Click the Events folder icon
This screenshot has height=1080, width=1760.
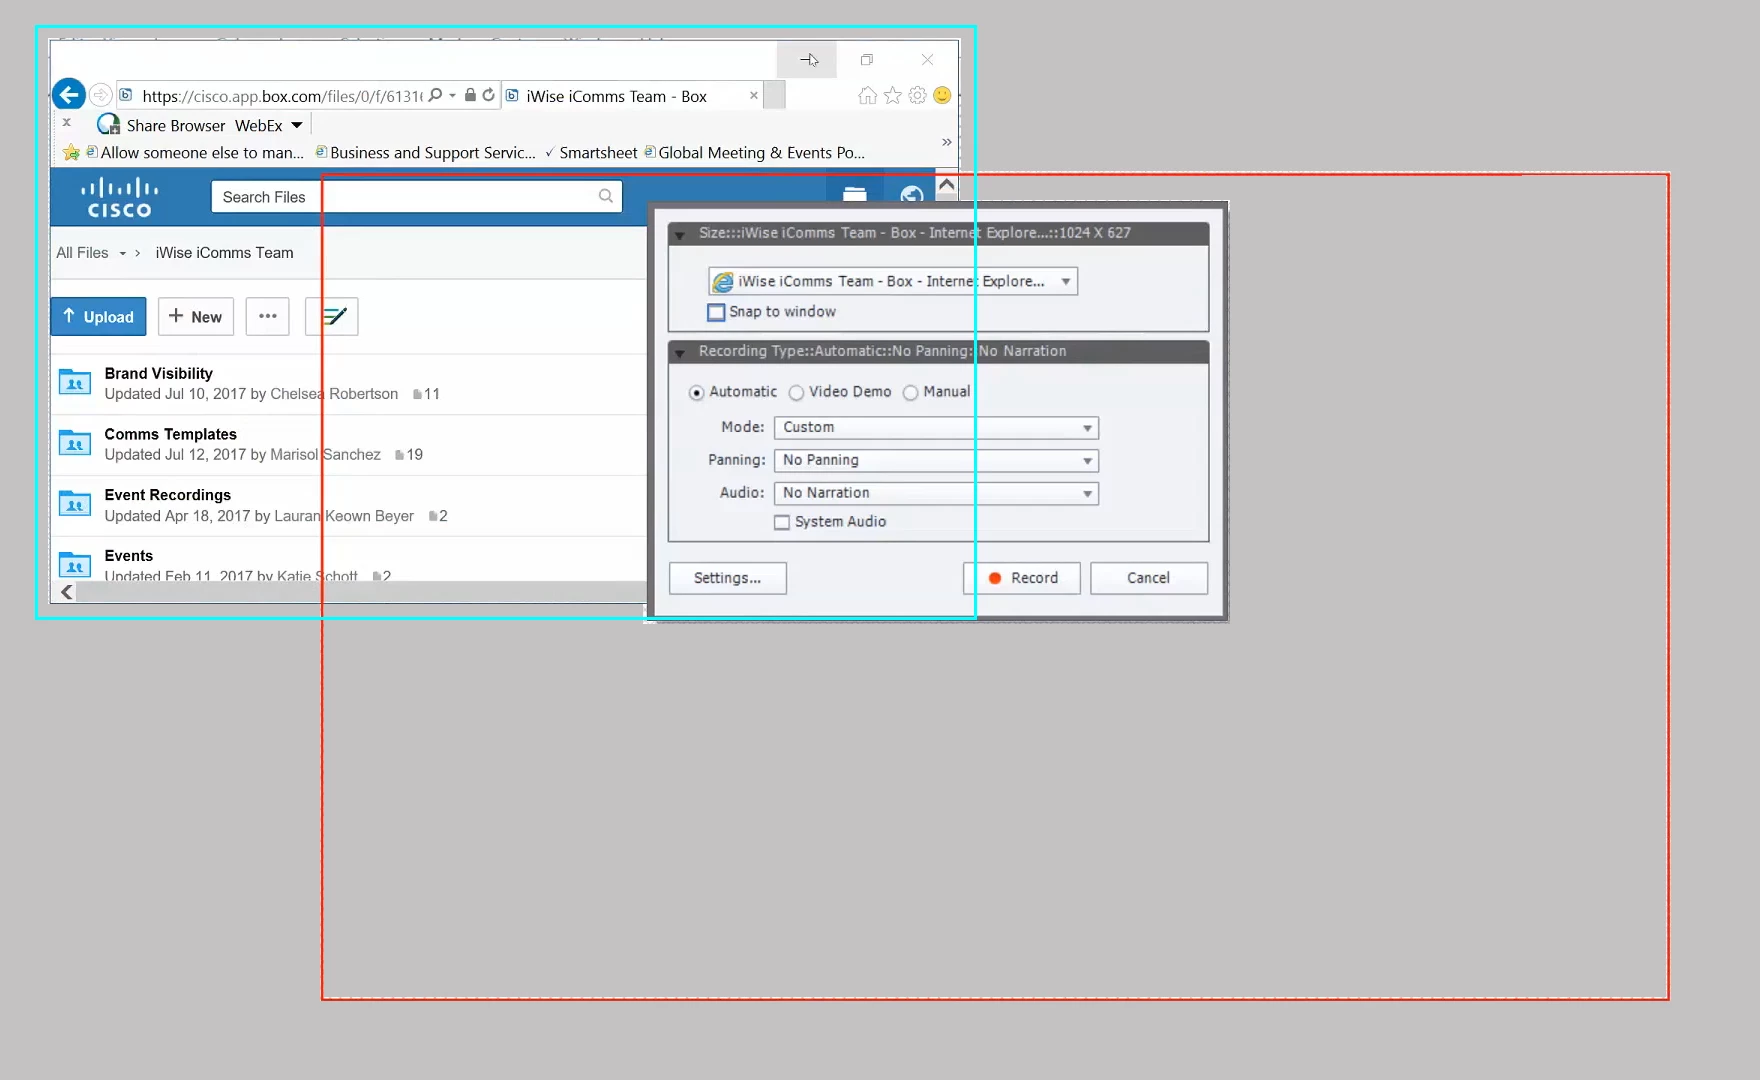click(x=75, y=565)
